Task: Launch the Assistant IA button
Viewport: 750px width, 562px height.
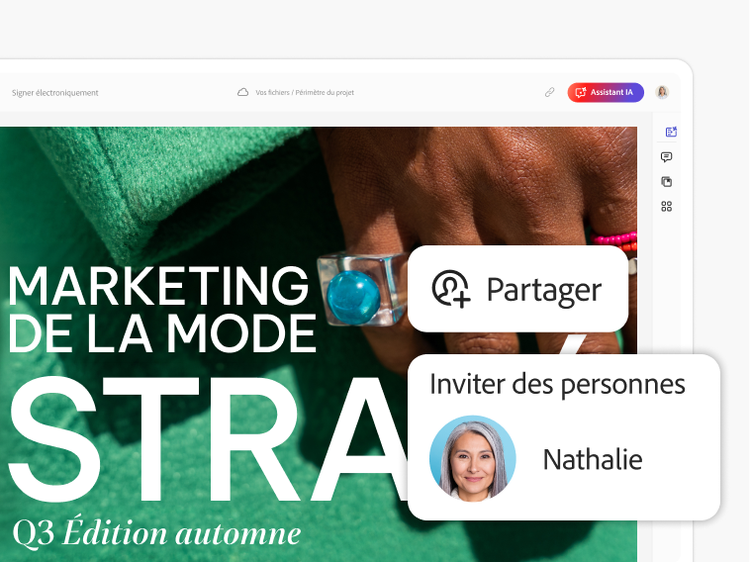Action: pos(606,92)
